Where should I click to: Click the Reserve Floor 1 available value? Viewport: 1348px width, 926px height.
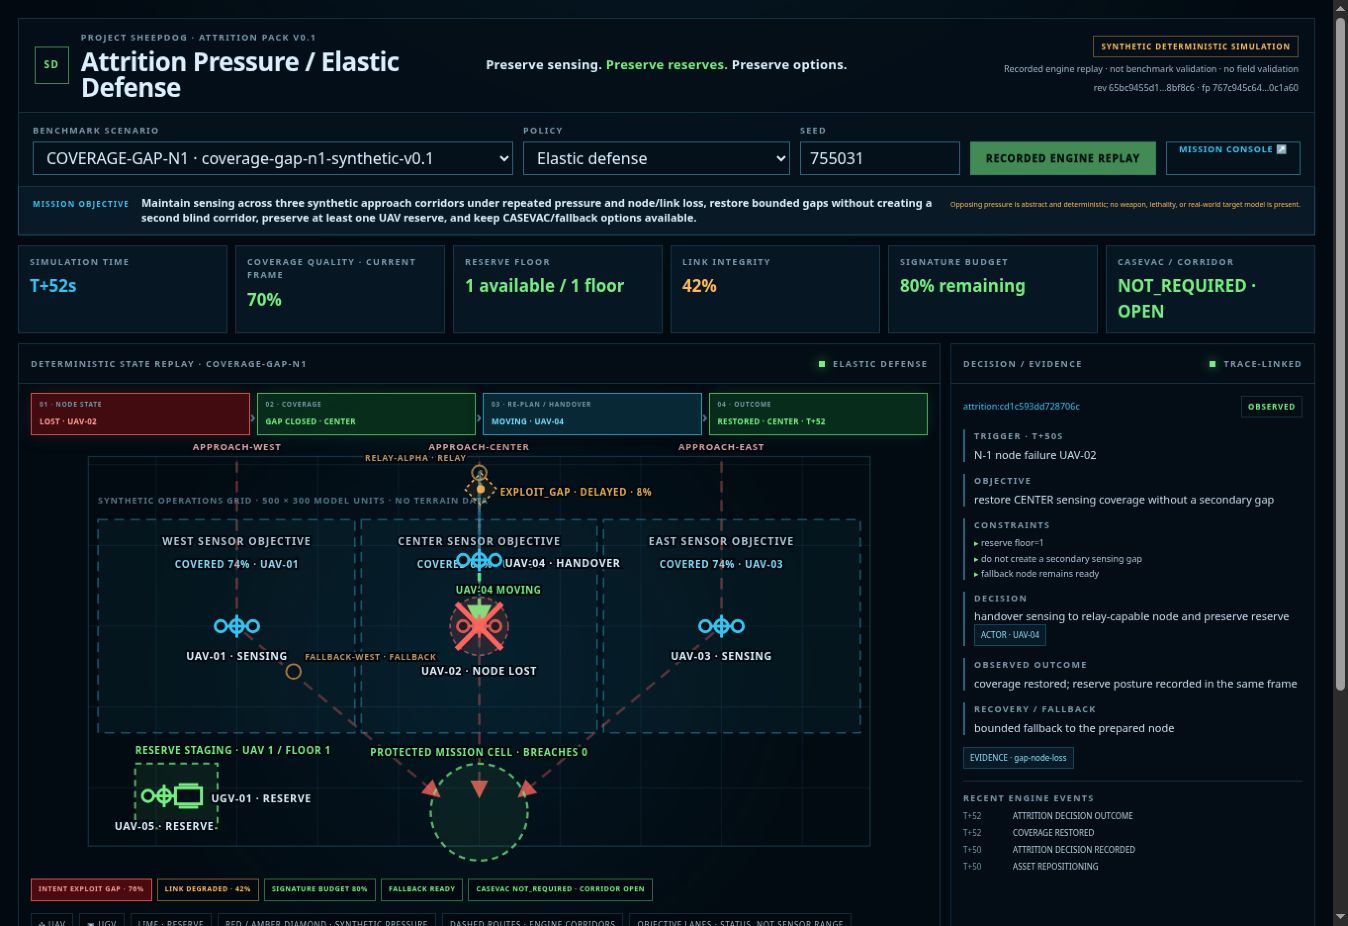[544, 286]
